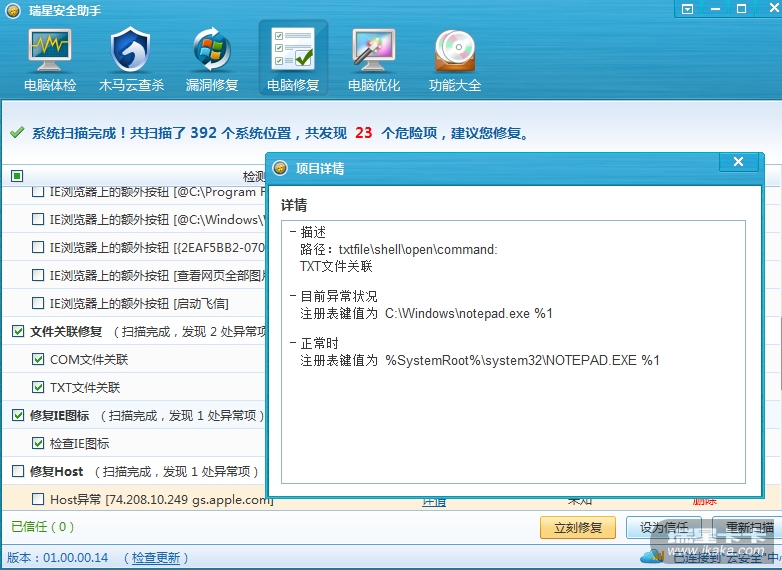
Task: Open the 检查更新 link
Action: [x=156, y=558]
